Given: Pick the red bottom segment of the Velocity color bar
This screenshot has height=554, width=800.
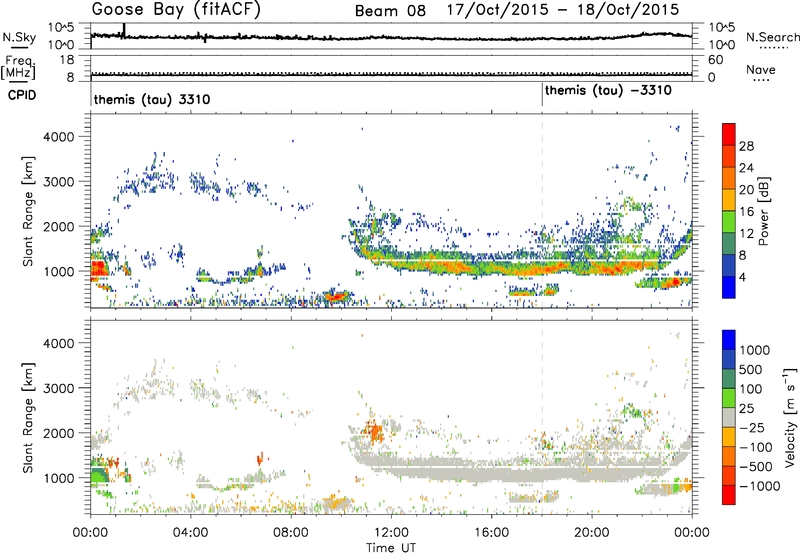Looking at the screenshot, I should (729, 495).
